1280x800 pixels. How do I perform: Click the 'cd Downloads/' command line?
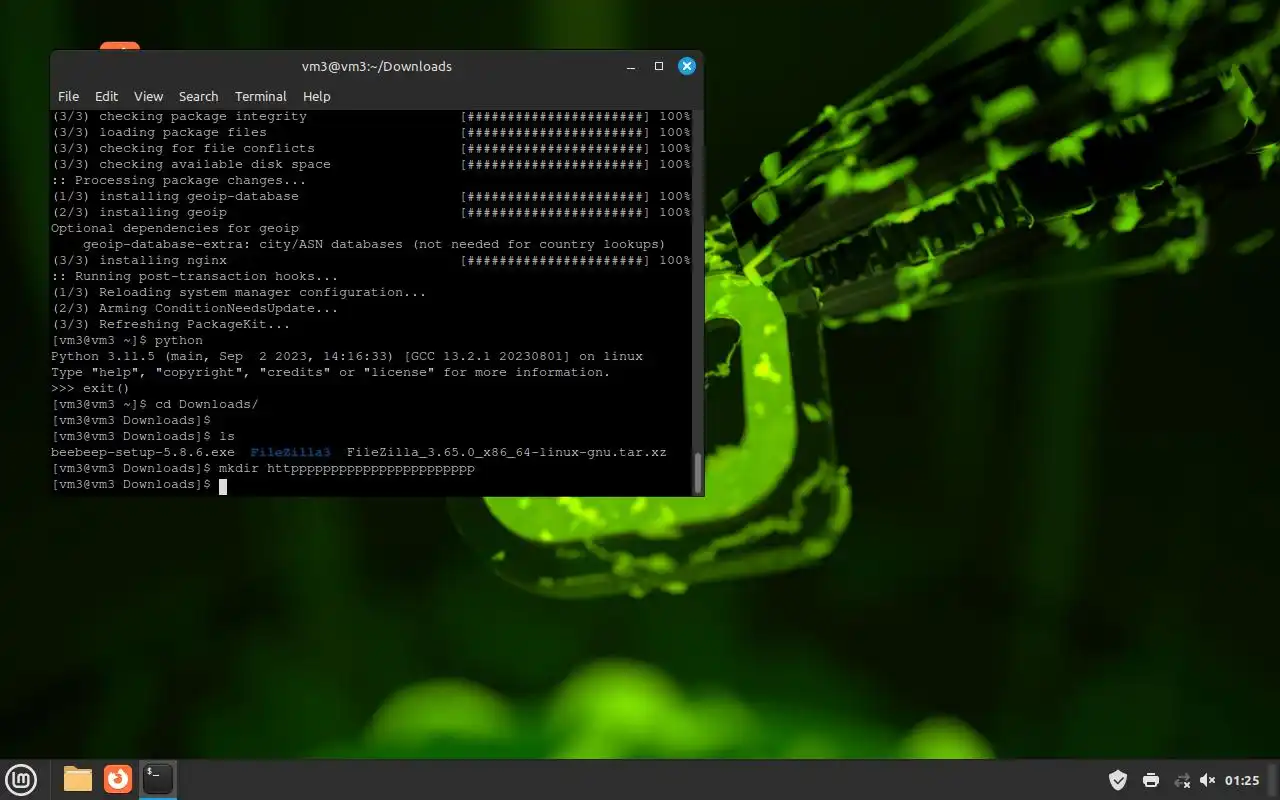[155, 404]
